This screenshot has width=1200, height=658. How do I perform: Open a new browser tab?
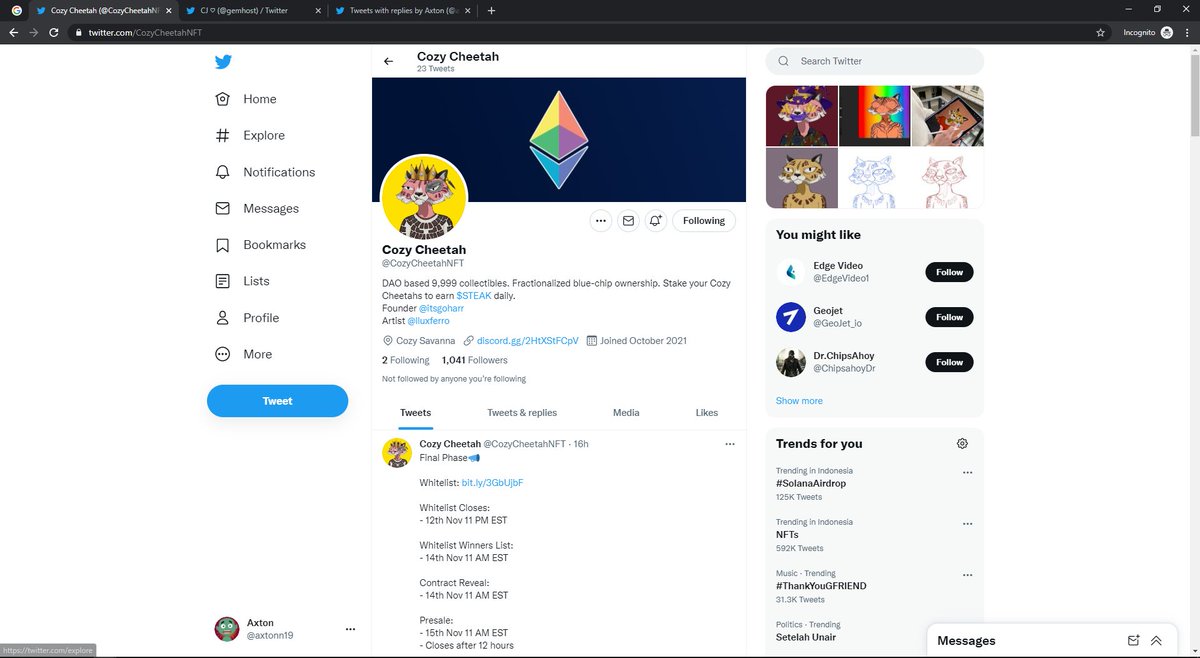click(491, 10)
